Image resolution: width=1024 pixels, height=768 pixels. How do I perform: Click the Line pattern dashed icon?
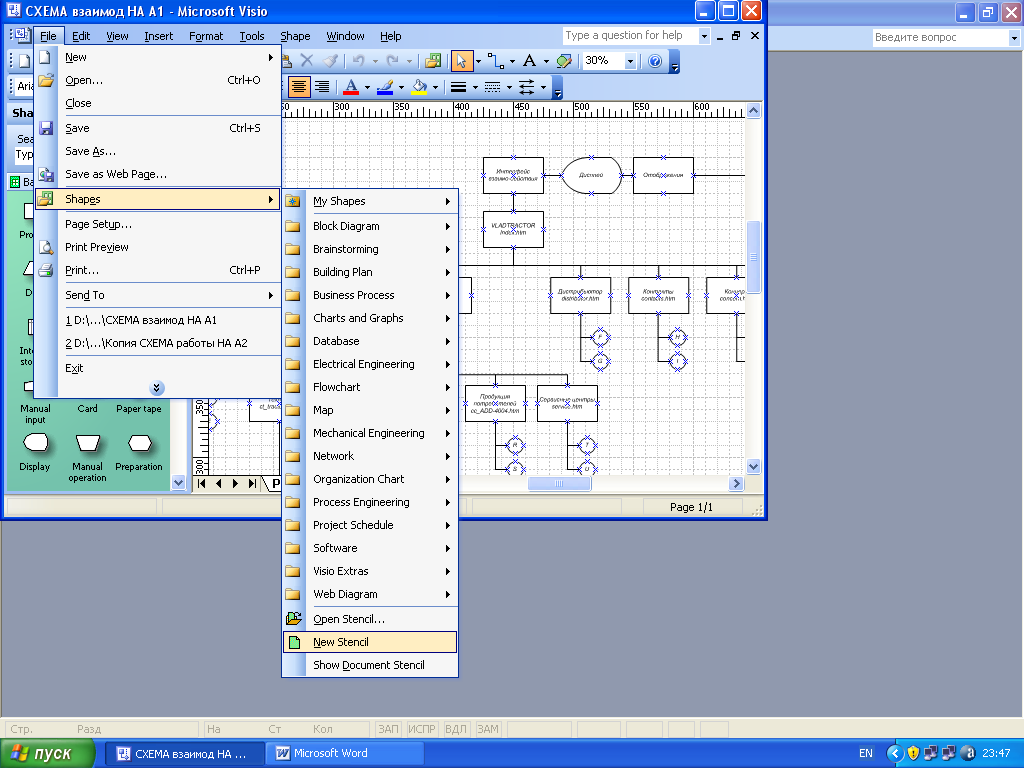492,87
